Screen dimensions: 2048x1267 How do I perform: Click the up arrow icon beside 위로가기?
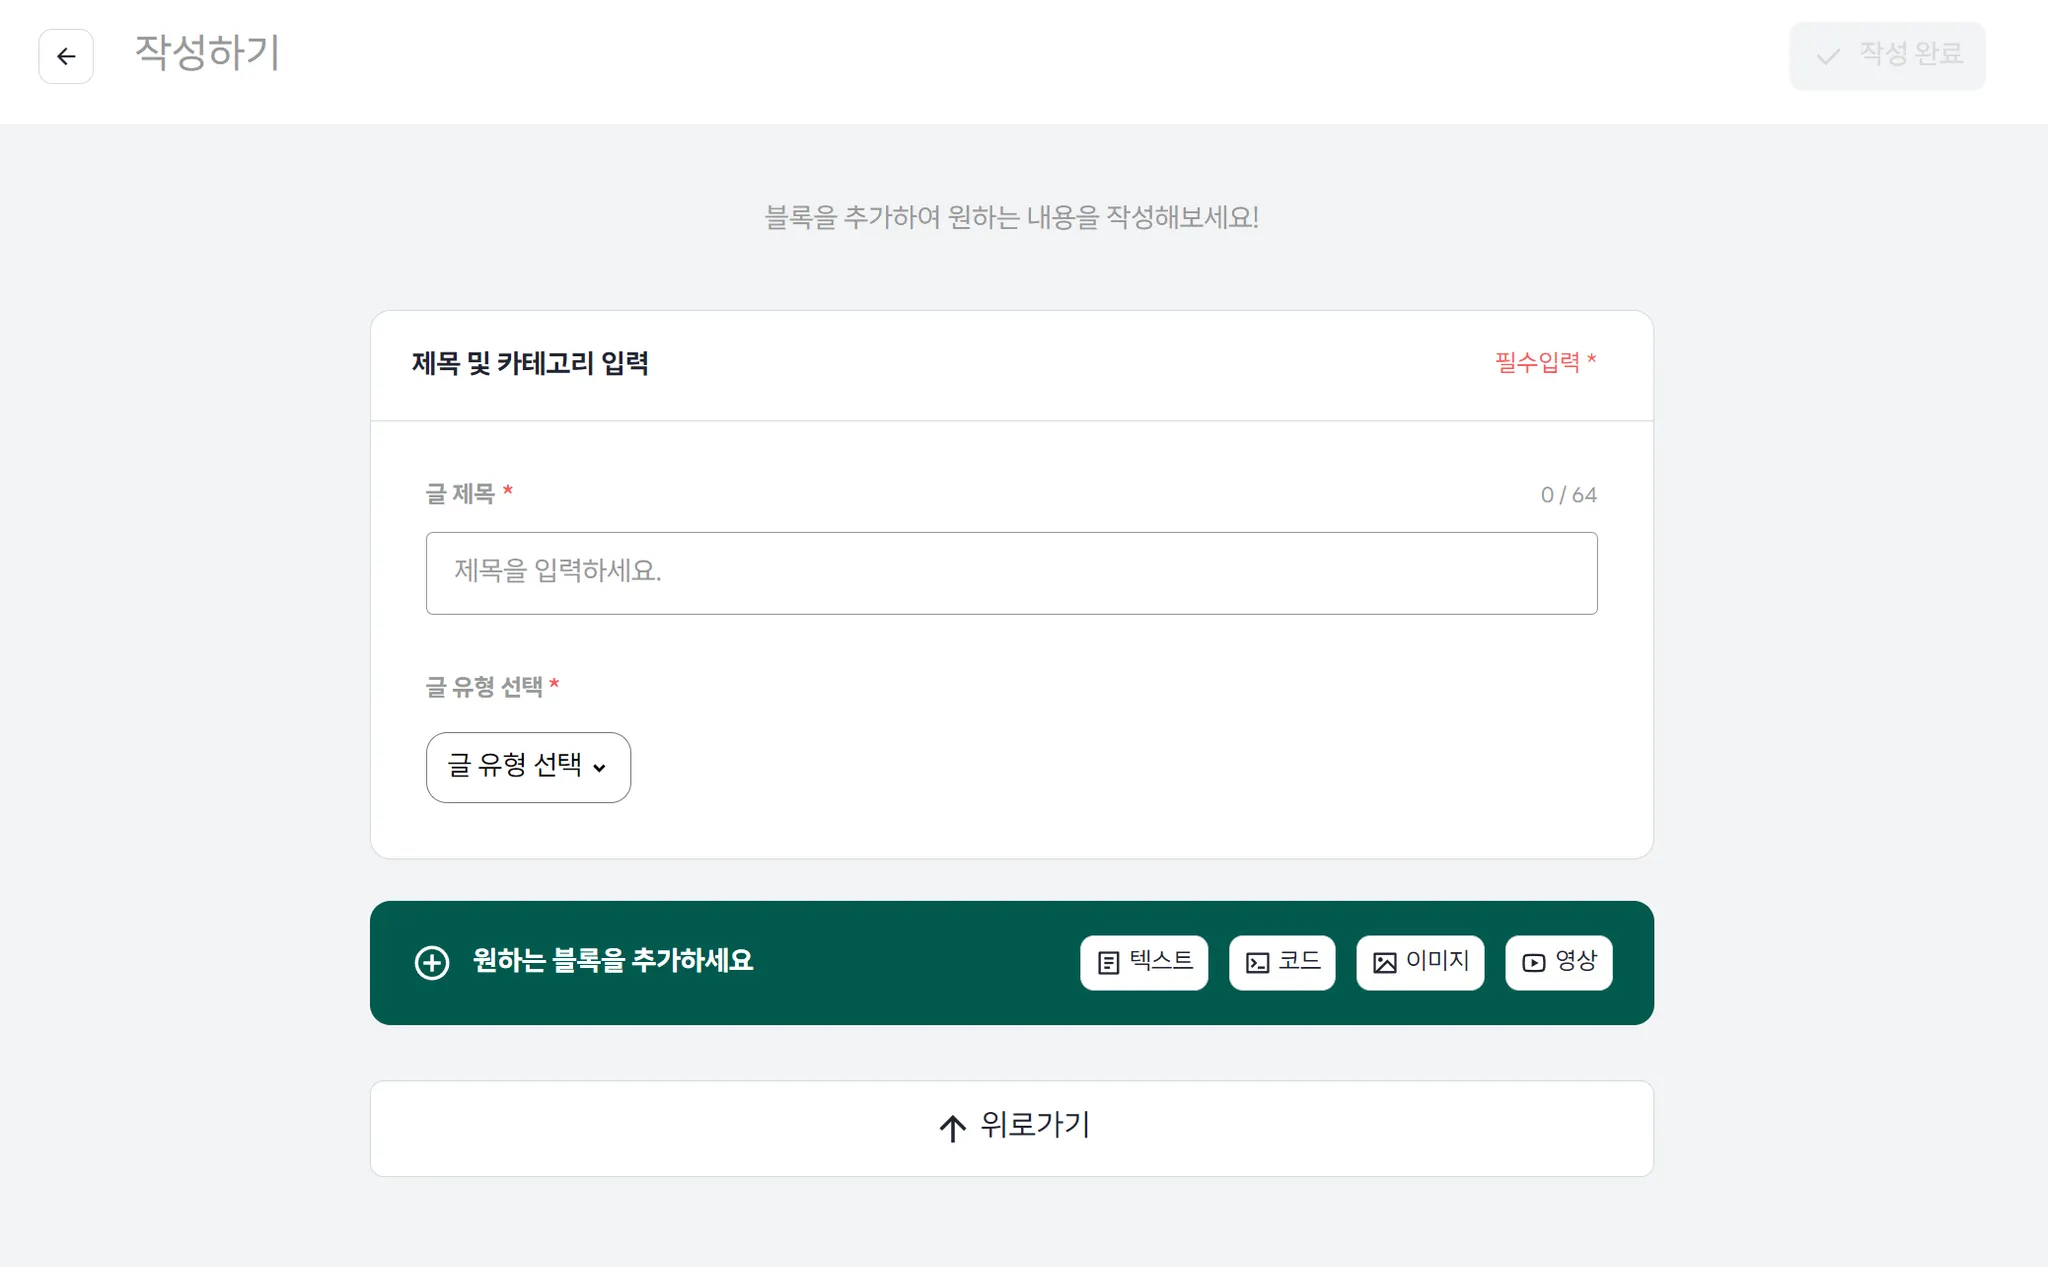click(952, 1128)
